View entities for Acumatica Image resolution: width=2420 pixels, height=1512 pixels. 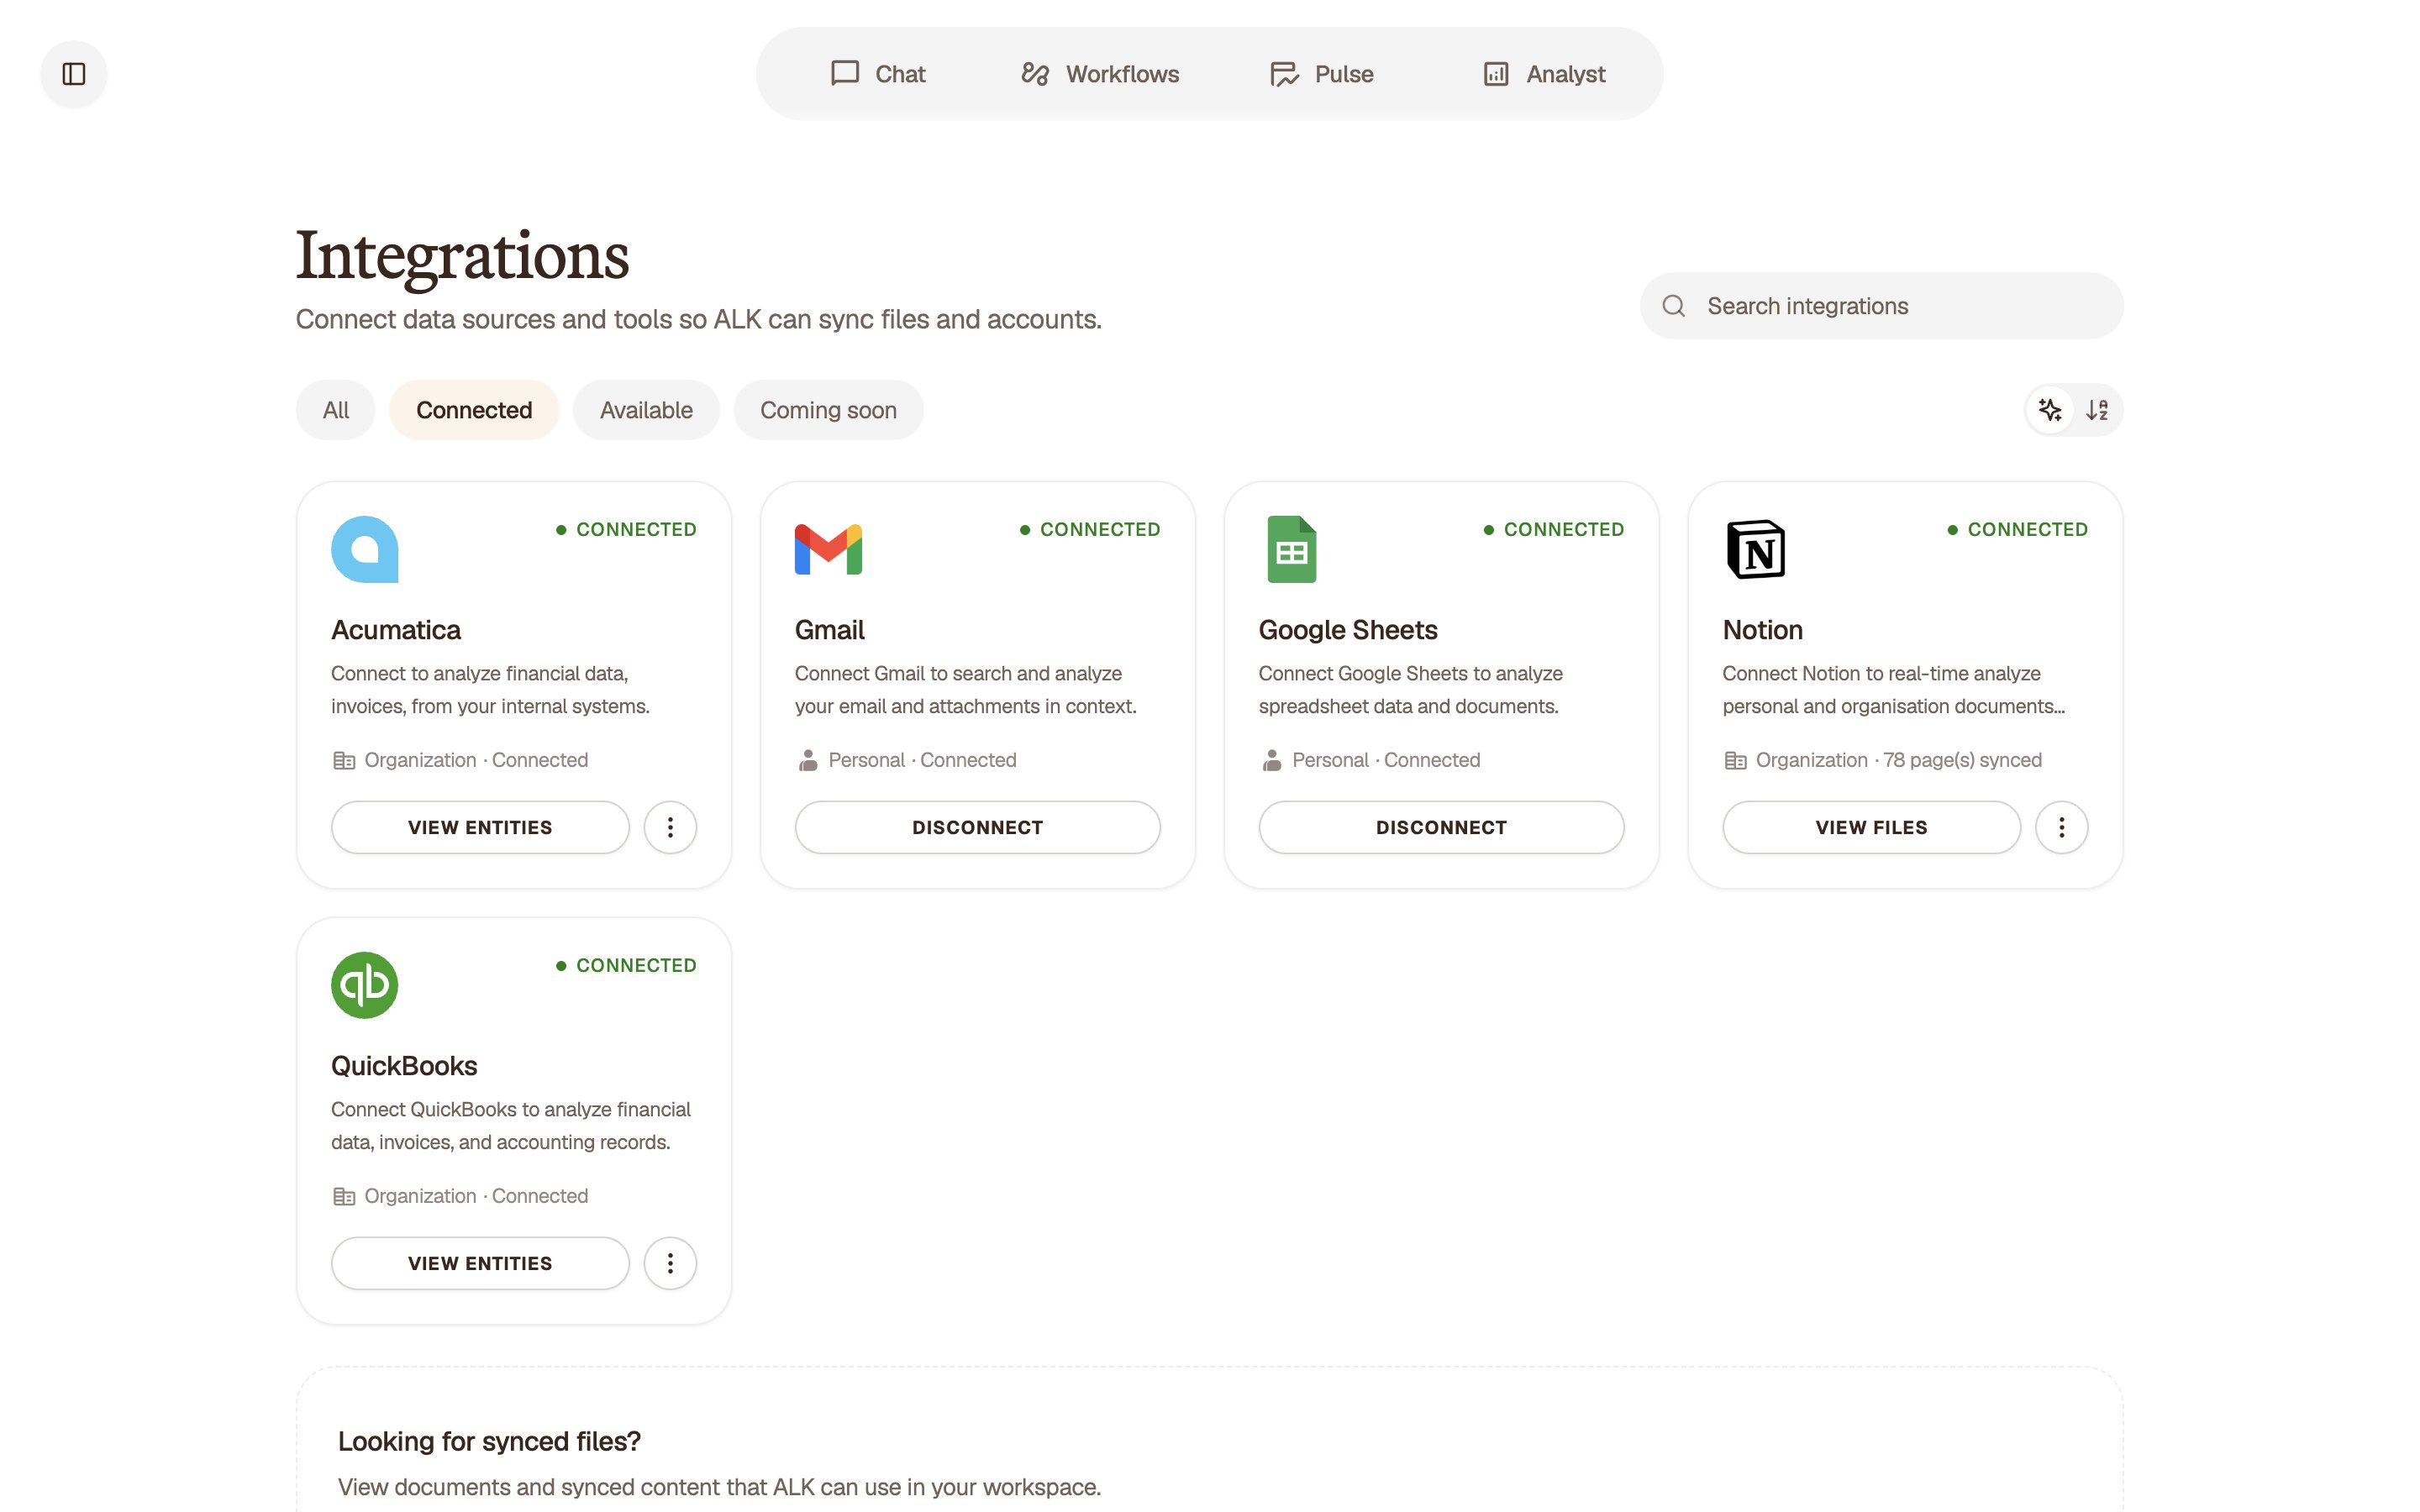[480, 827]
